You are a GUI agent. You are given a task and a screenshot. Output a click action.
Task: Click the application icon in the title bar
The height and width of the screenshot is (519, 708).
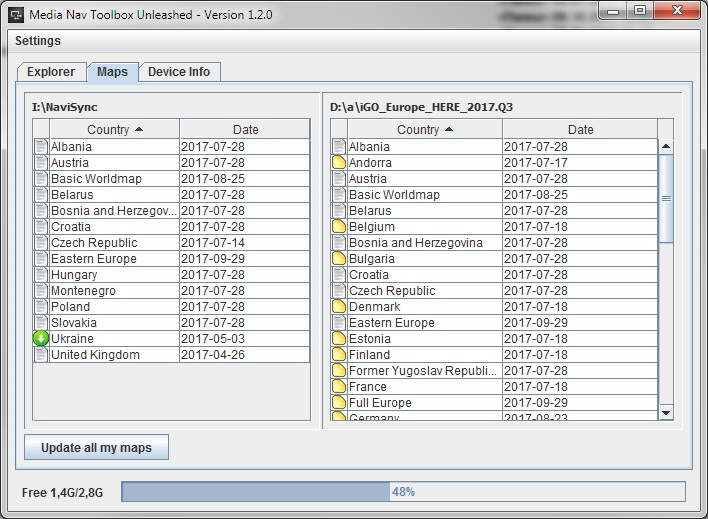pos(17,15)
